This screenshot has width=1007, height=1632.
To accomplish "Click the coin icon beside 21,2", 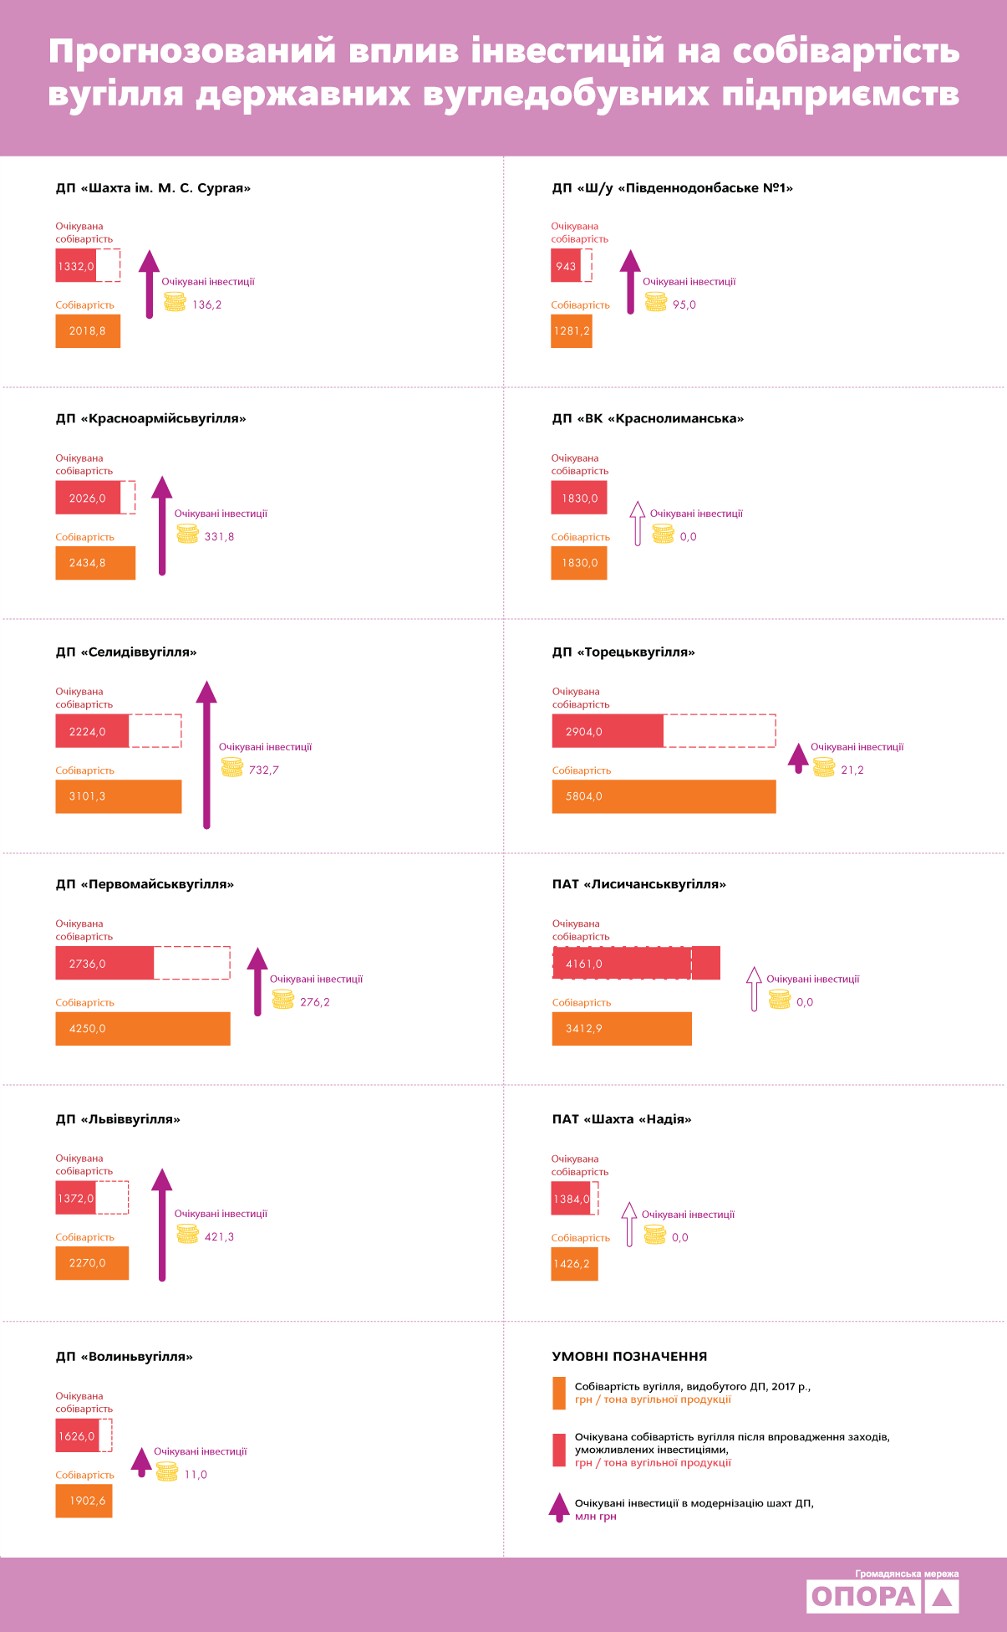I will tap(824, 767).
